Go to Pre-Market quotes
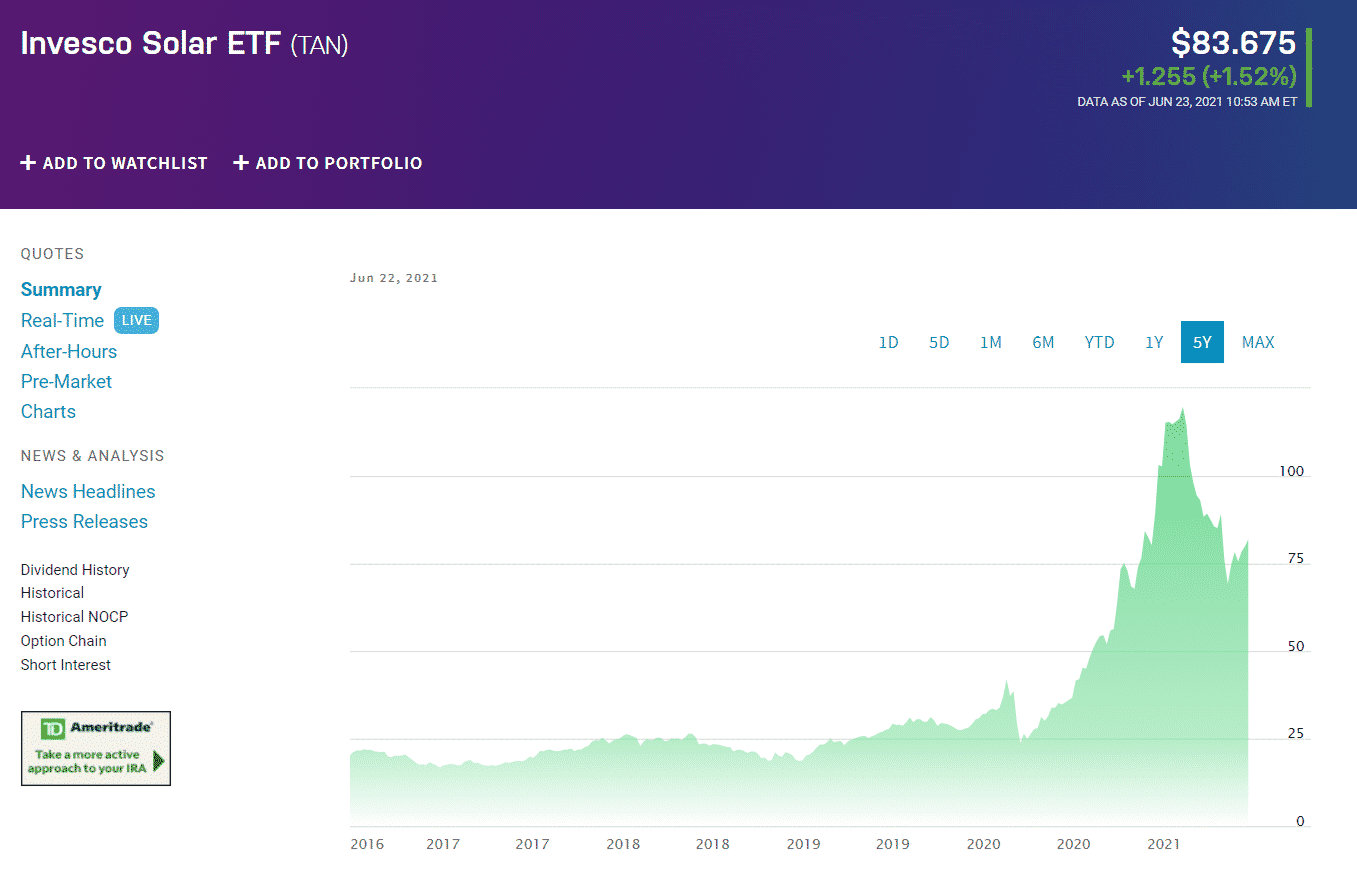1357x892 pixels. tap(66, 381)
